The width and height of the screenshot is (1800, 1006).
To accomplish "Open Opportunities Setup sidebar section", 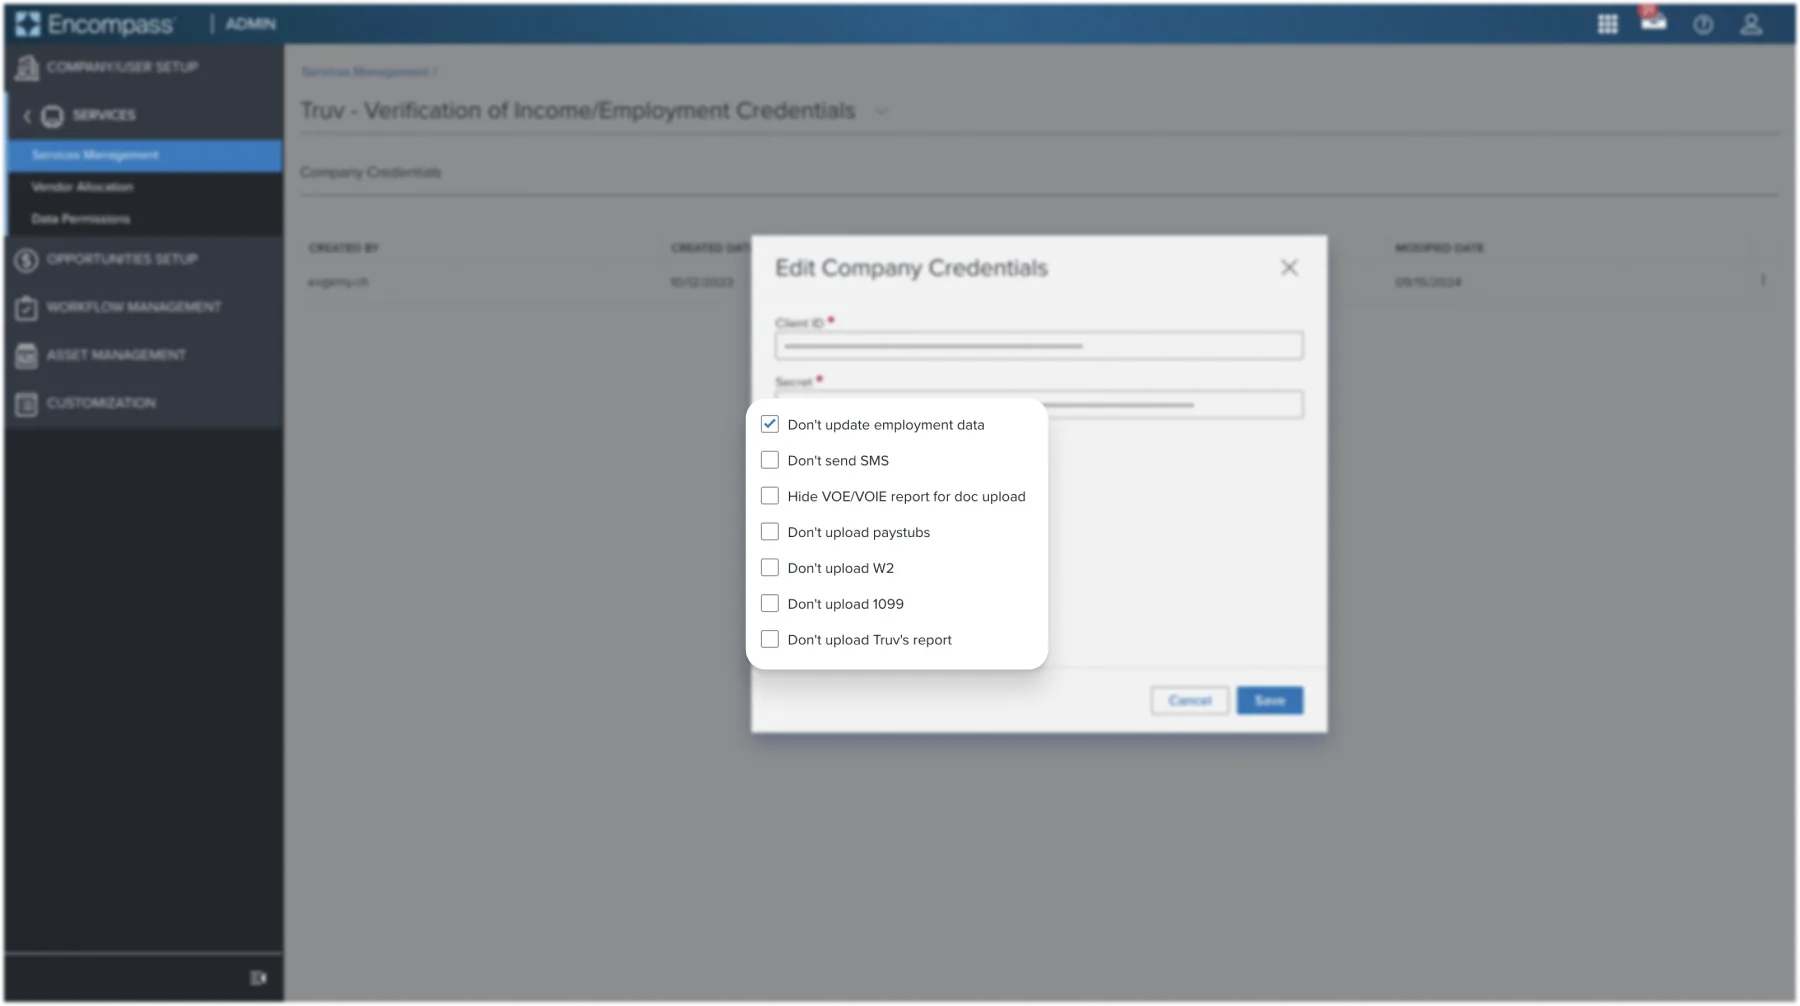I will [143, 259].
